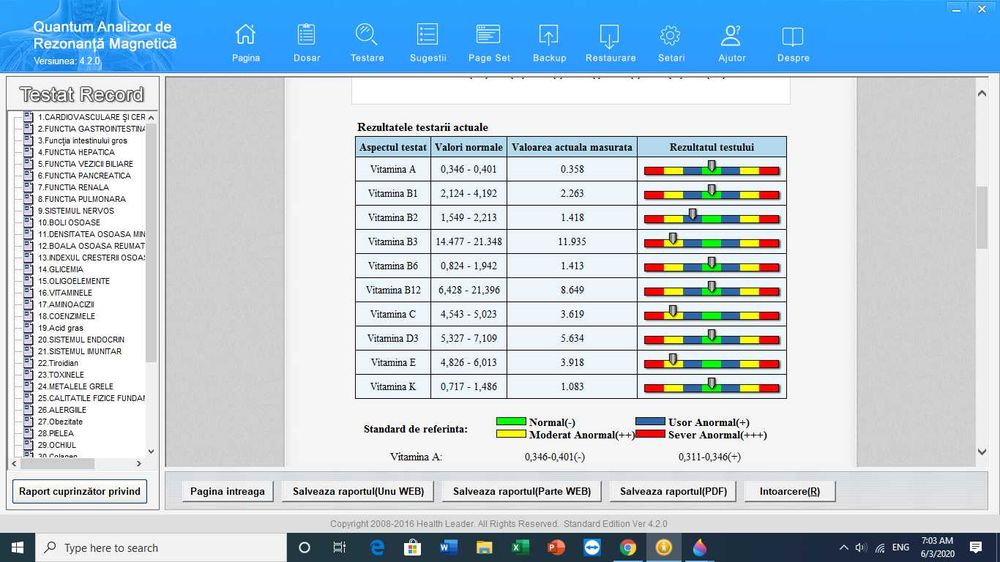Click the volume tray icon
The height and width of the screenshot is (562, 1000).
pos(861,547)
